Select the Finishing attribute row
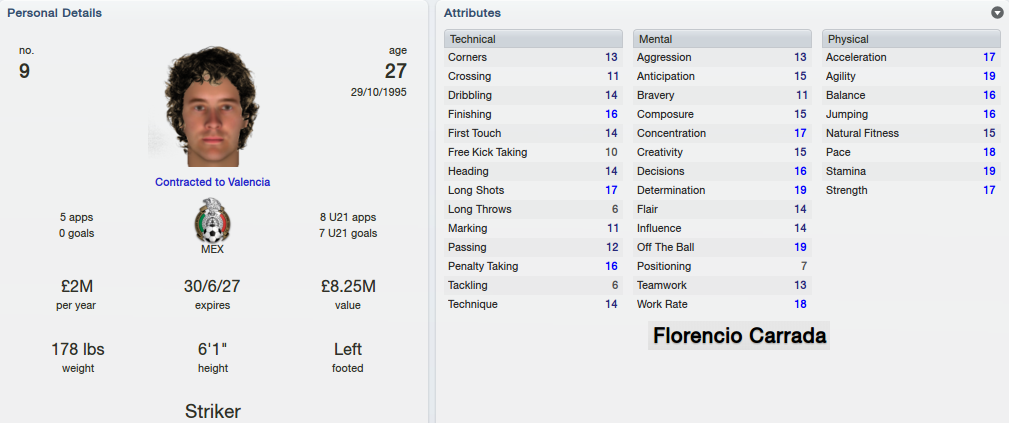 [533, 115]
